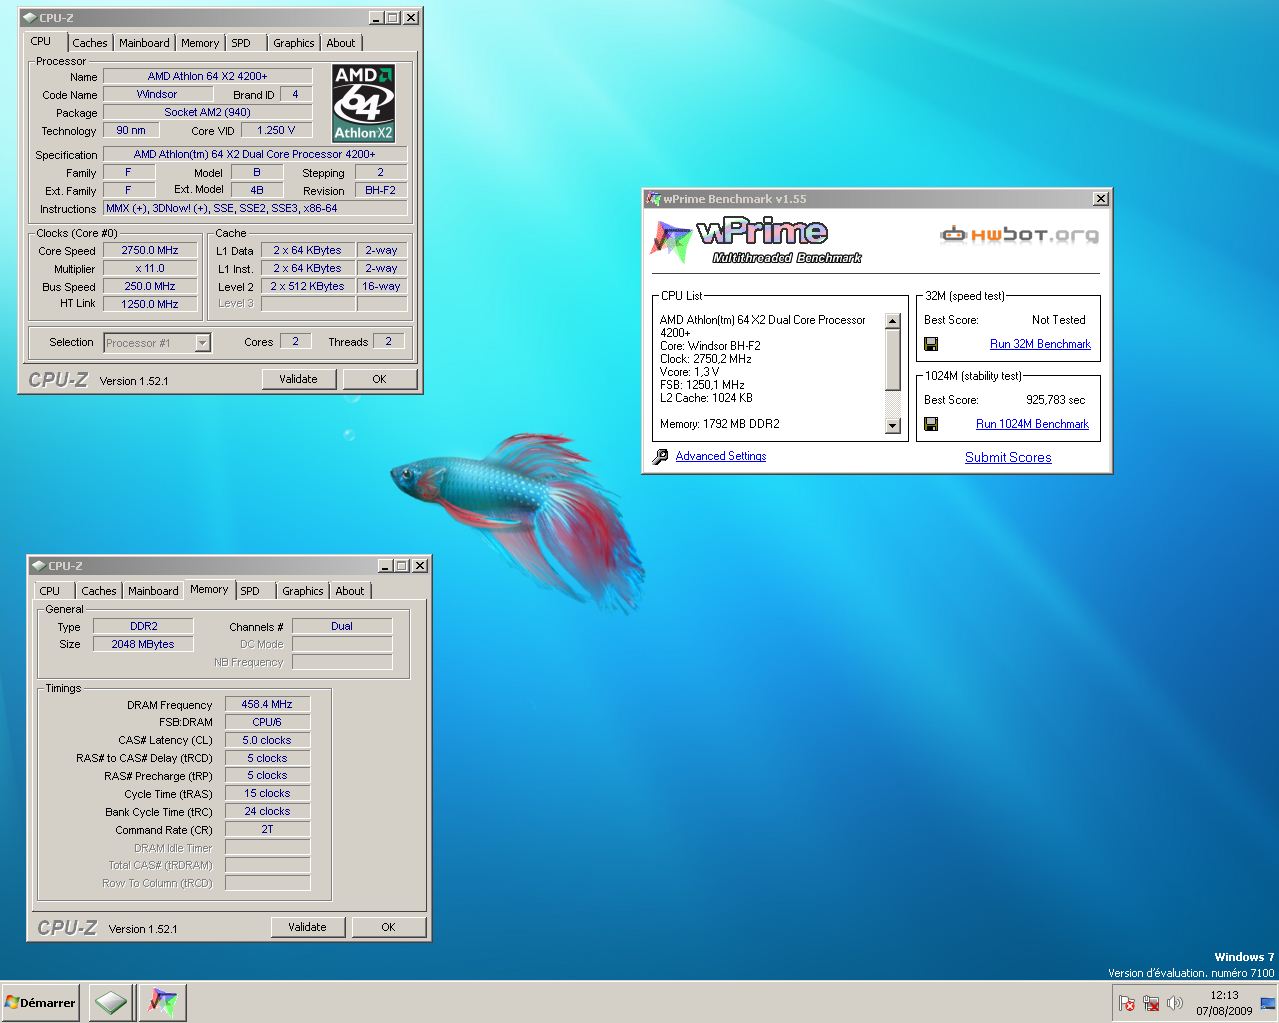Click the Command Rate value 2T
This screenshot has height=1023, width=1279.
tap(267, 829)
